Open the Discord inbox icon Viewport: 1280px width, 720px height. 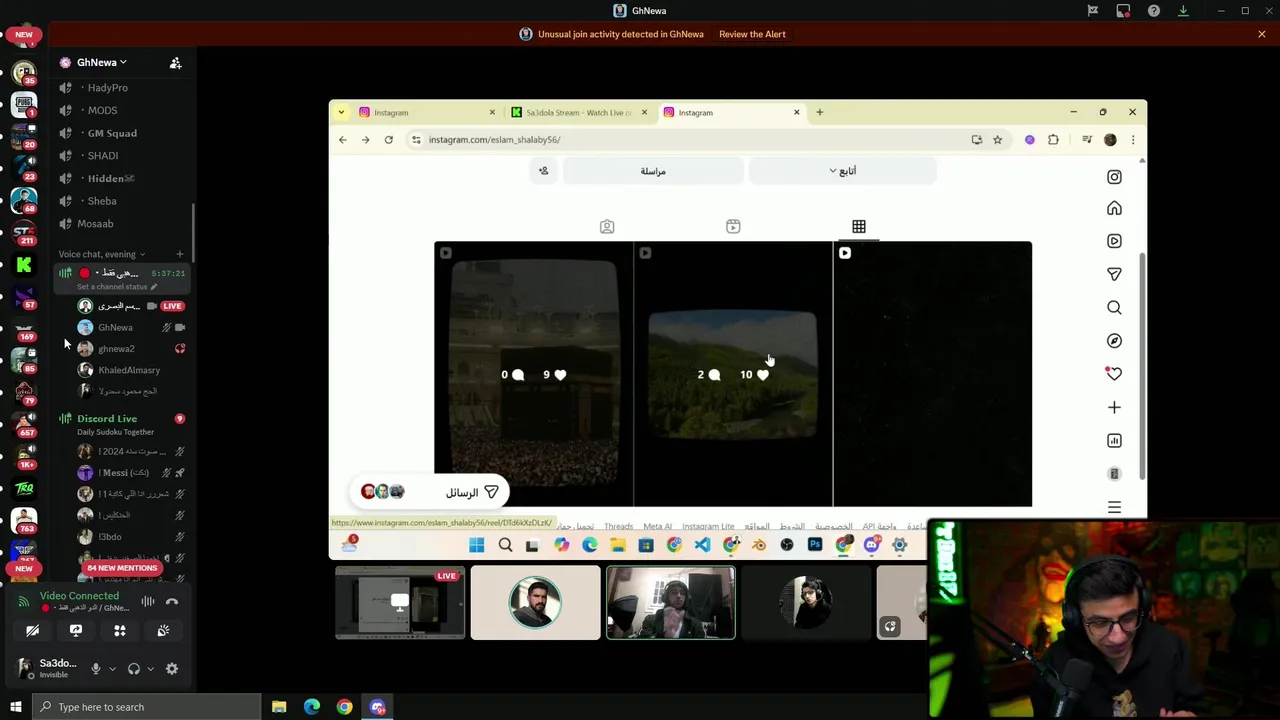coord(1123,11)
